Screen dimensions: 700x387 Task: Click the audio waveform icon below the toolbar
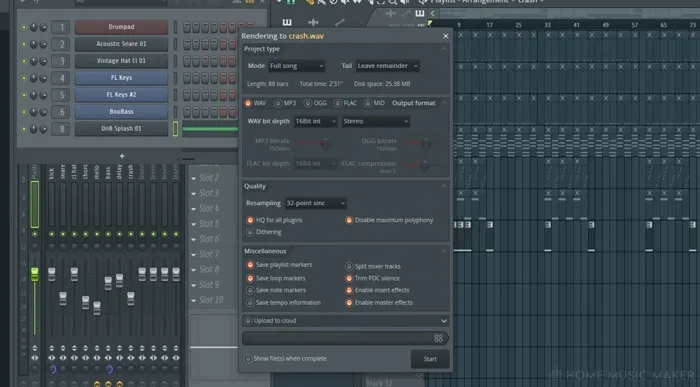[313, 22]
